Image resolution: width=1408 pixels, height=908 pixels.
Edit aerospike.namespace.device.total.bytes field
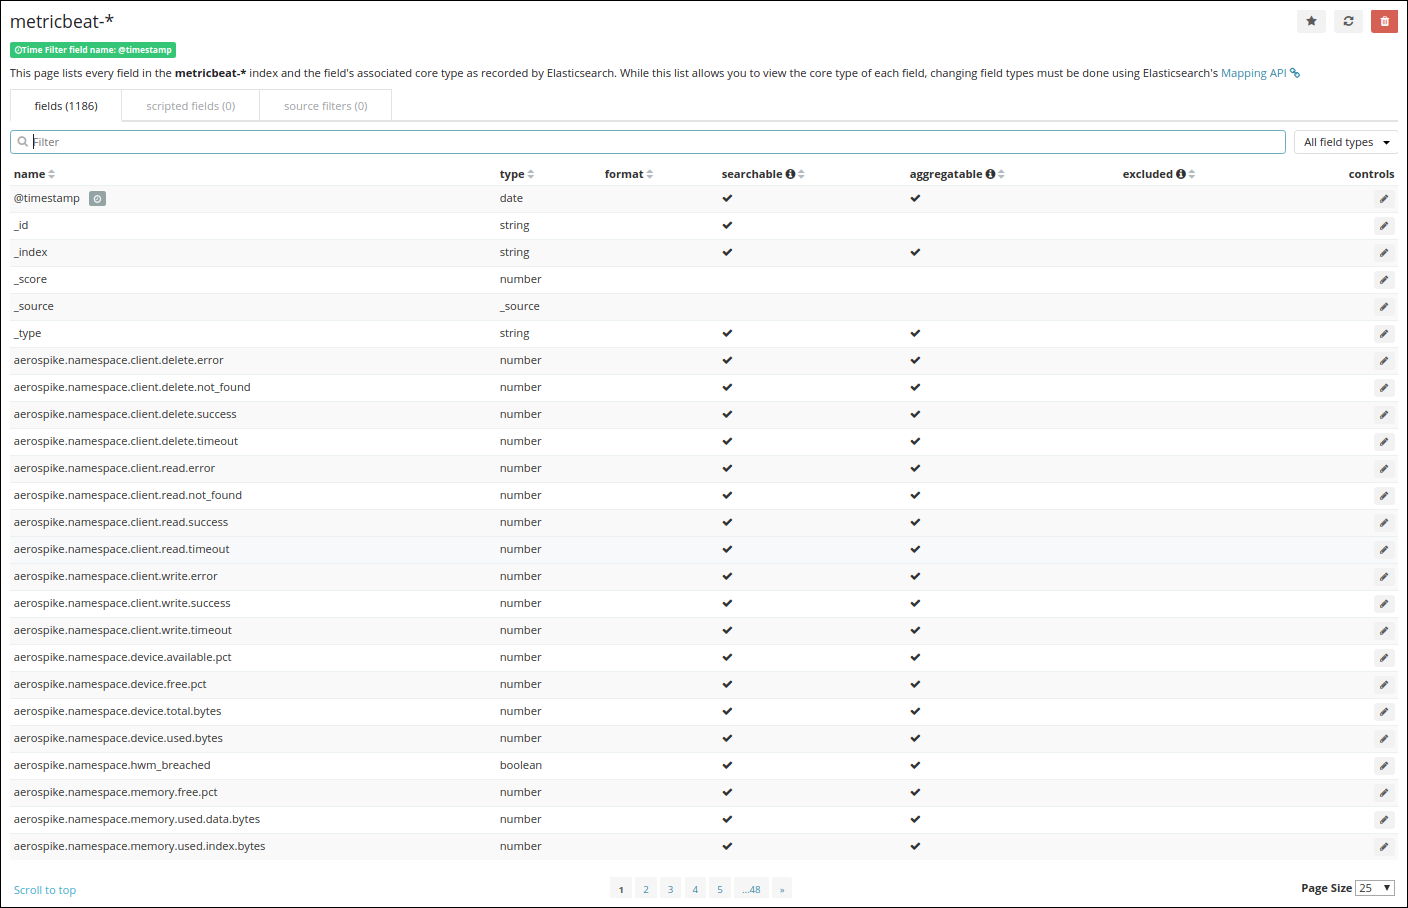point(1384,712)
